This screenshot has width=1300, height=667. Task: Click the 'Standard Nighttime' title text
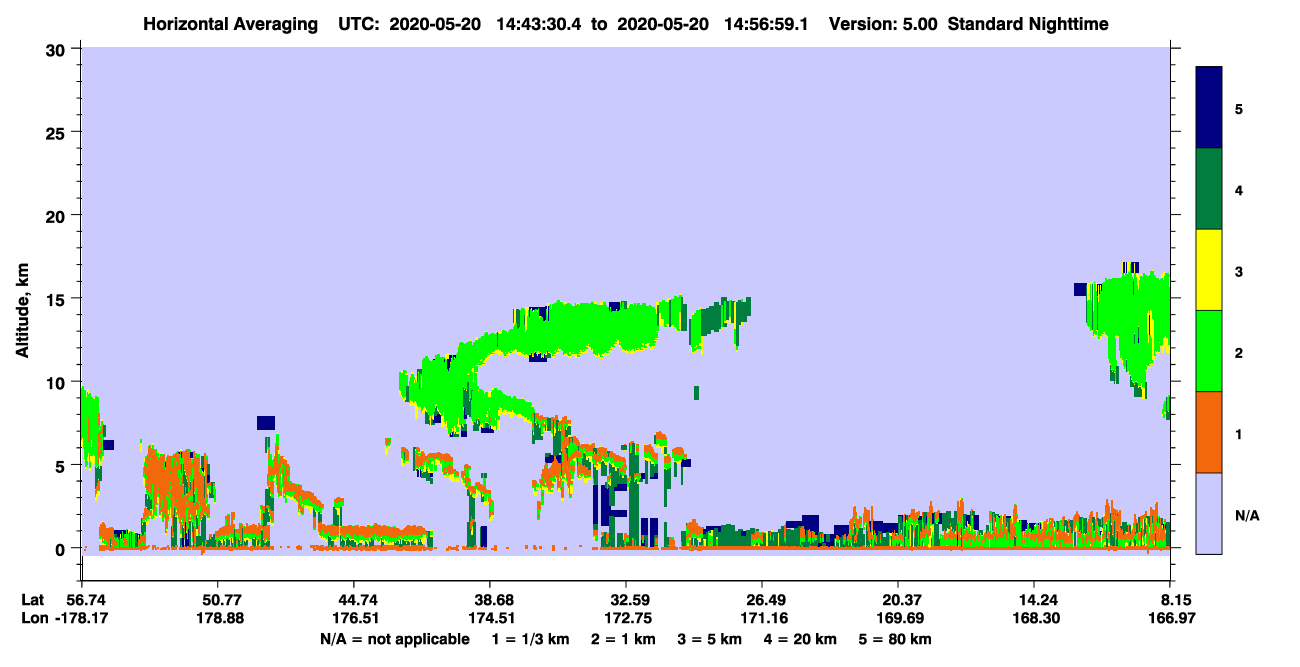[1028, 24]
